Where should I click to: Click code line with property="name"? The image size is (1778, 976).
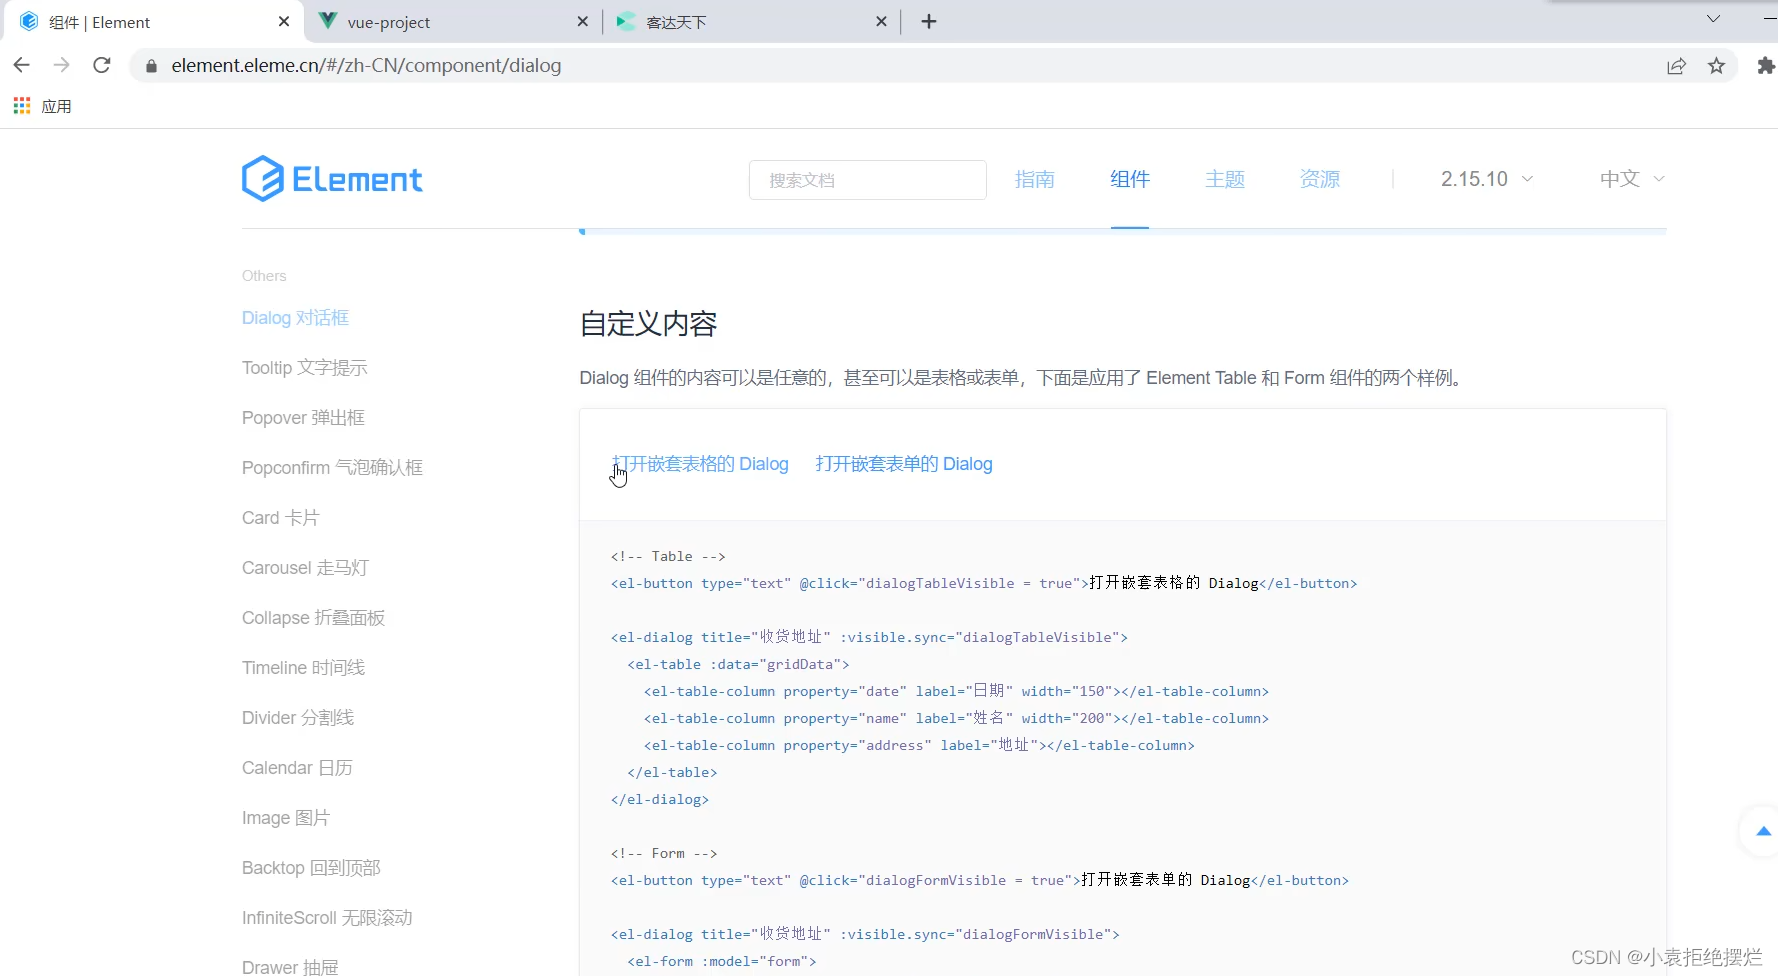tap(956, 718)
